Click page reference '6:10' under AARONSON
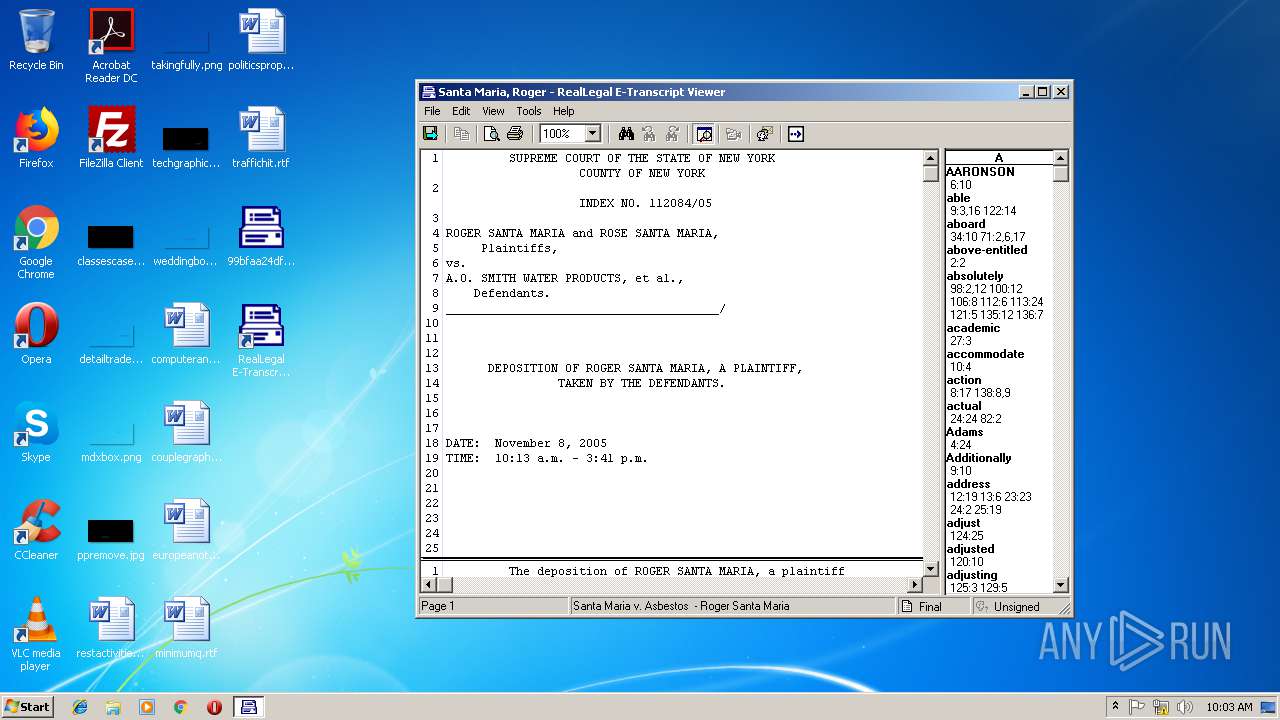1280x720 pixels. pos(961,185)
